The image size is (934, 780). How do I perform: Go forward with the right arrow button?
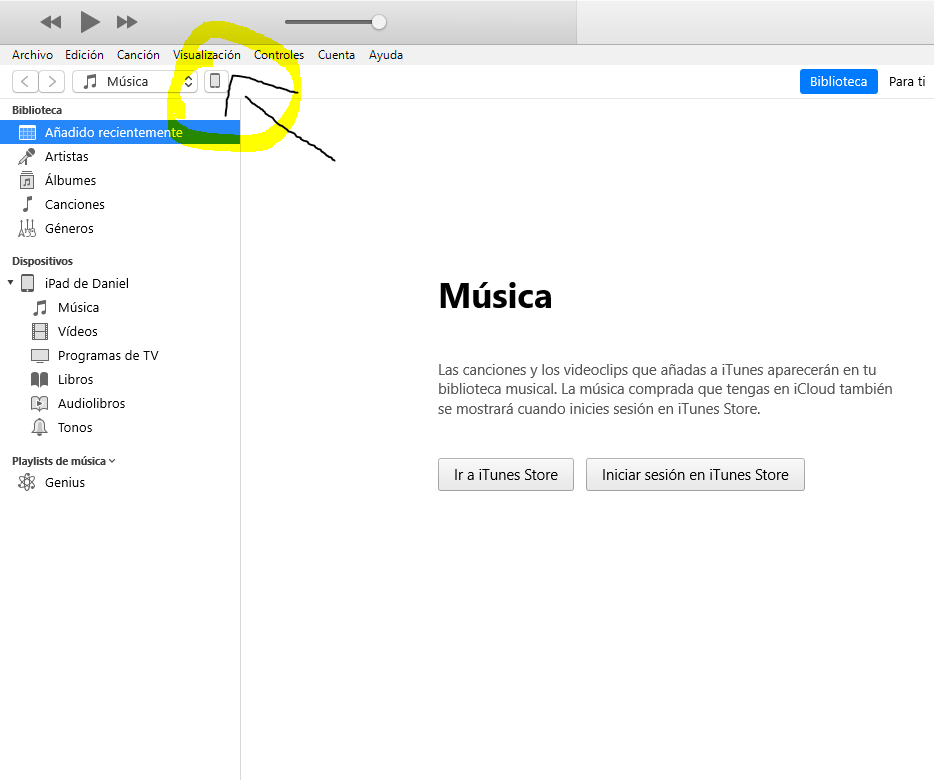click(52, 82)
